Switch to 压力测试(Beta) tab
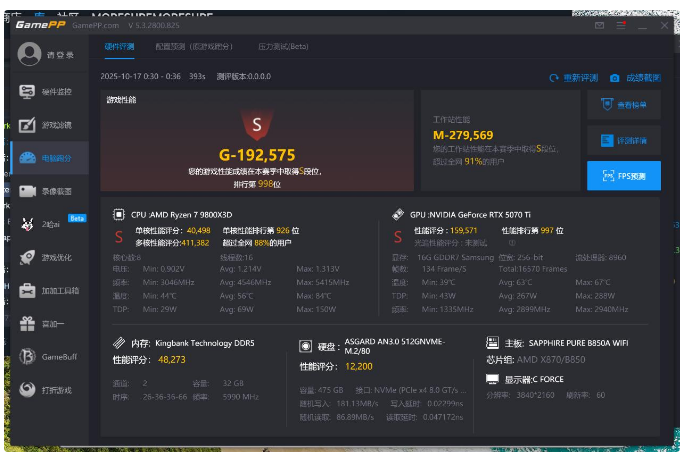The image size is (688, 460). pyautogui.click(x=283, y=46)
